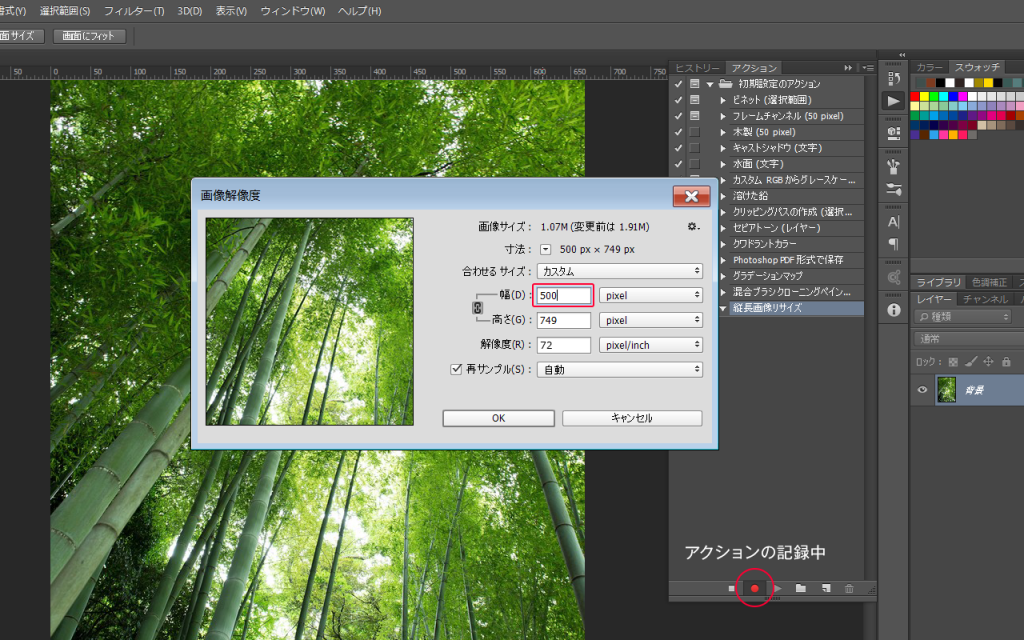The width and height of the screenshot is (1024, 640).
Task: Click the 画面にフィット button
Action: (89, 36)
